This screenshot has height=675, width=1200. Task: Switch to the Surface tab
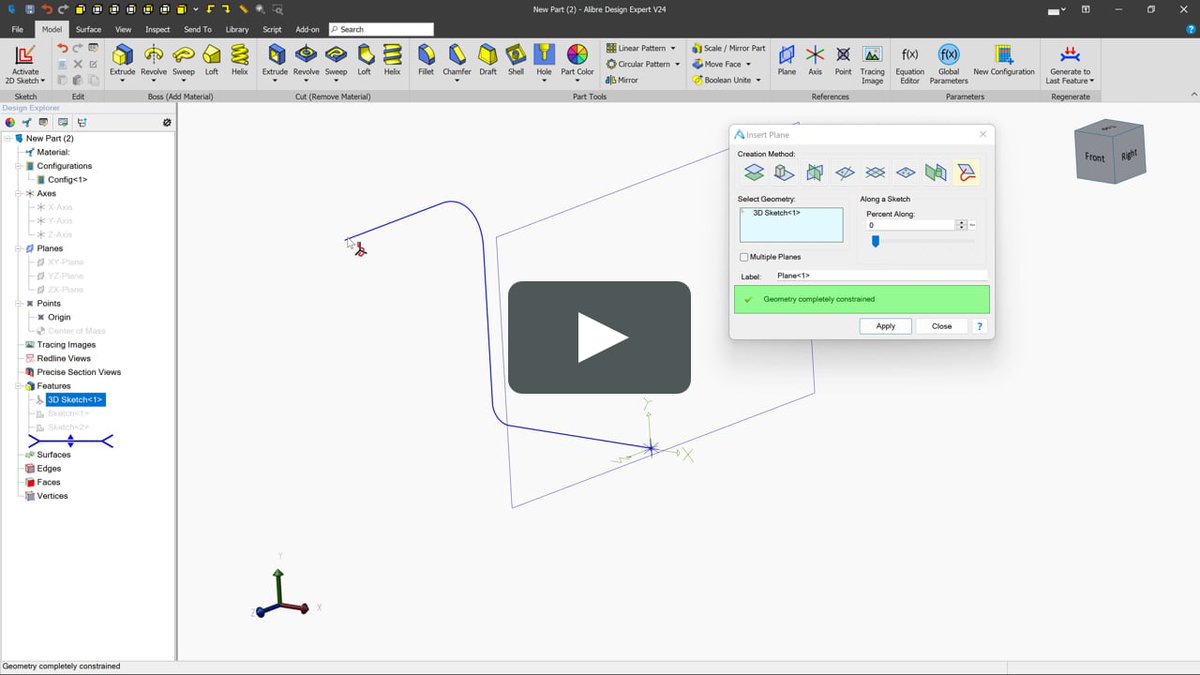(x=88, y=29)
